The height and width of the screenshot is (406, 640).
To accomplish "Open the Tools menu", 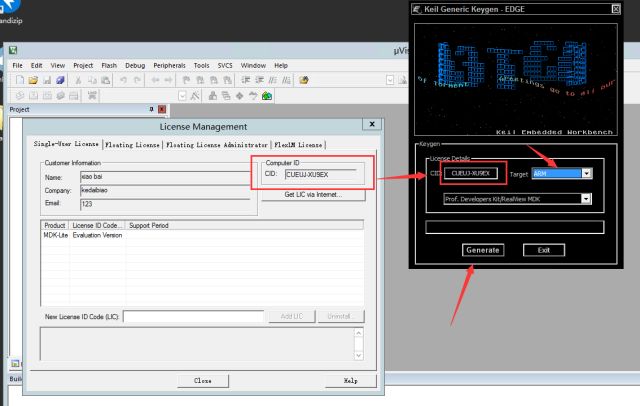I will click(x=201, y=65).
